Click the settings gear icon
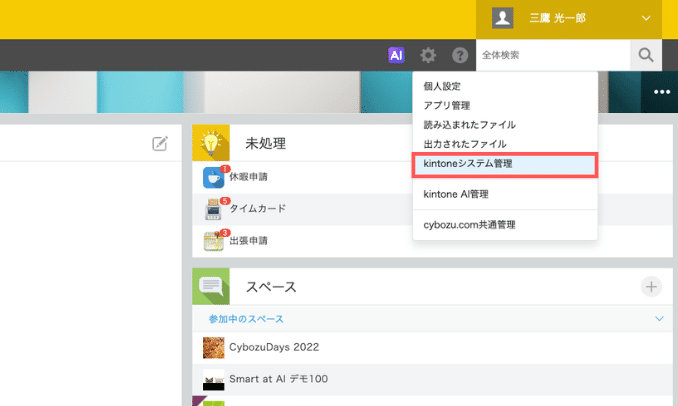Screen dimensions: 678x406 [428, 55]
